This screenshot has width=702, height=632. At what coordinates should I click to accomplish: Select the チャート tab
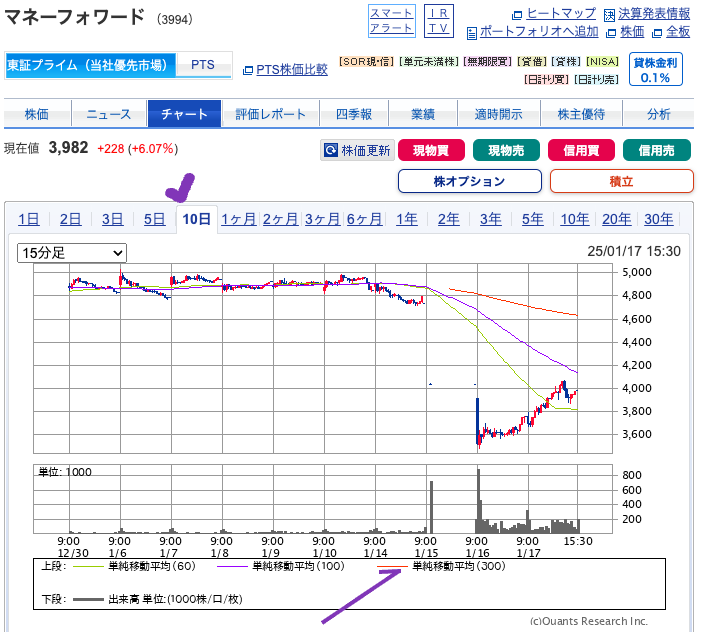coord(184,114)
